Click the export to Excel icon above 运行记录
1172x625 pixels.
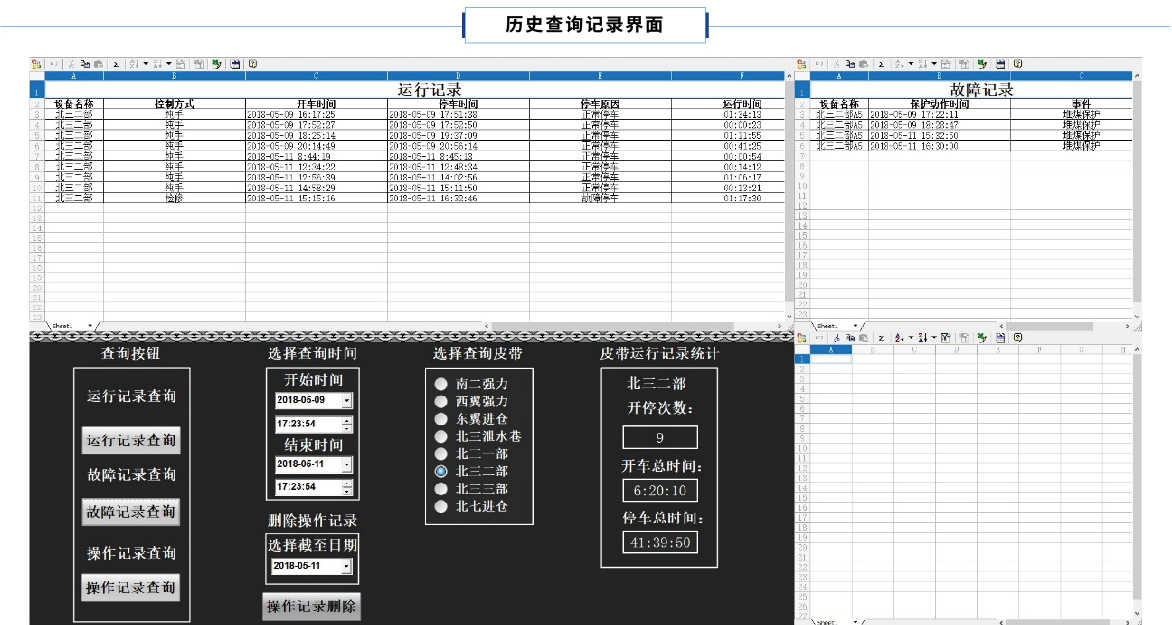coord(216,64)
